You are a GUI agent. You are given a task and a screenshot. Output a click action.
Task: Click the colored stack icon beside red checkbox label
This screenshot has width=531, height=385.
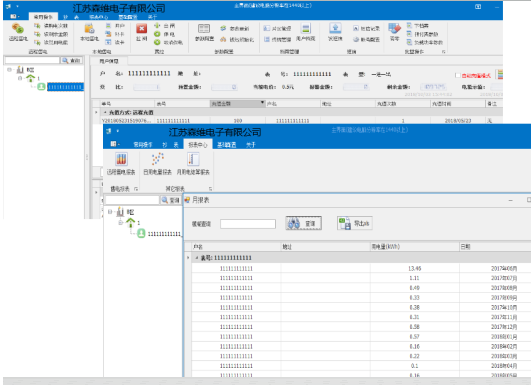pos(500,74)
